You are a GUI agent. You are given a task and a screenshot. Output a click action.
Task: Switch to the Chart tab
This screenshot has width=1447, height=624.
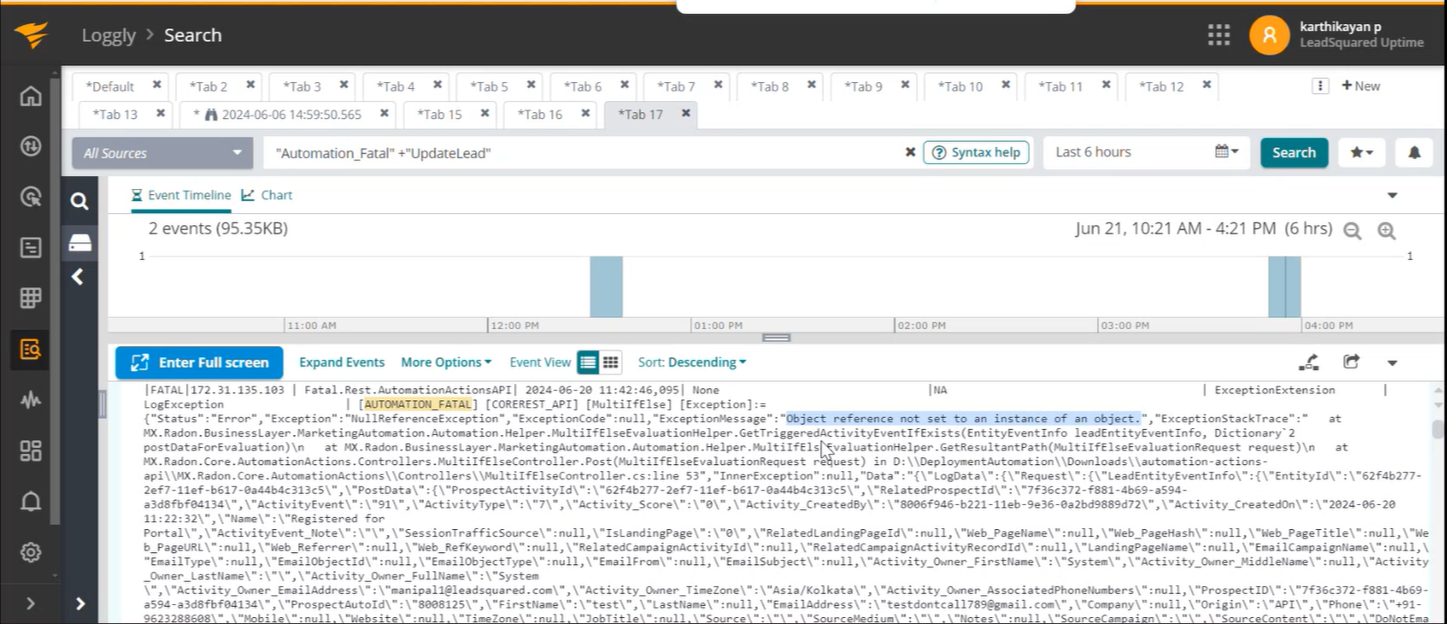point(267,195)
